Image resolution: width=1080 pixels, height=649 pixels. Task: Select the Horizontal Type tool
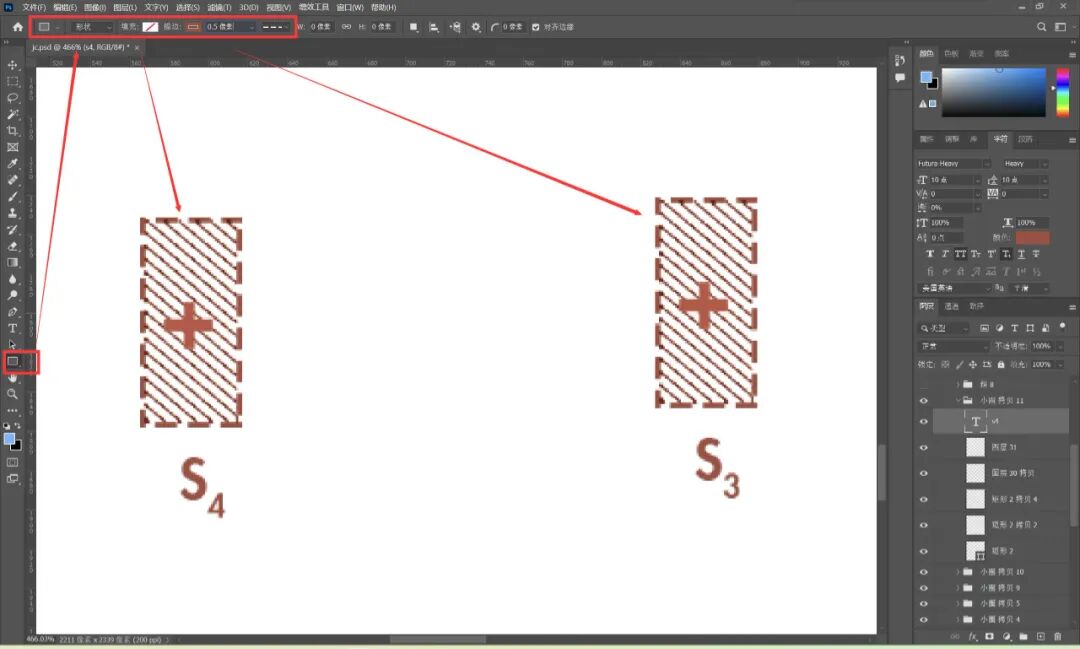[12, 329]
